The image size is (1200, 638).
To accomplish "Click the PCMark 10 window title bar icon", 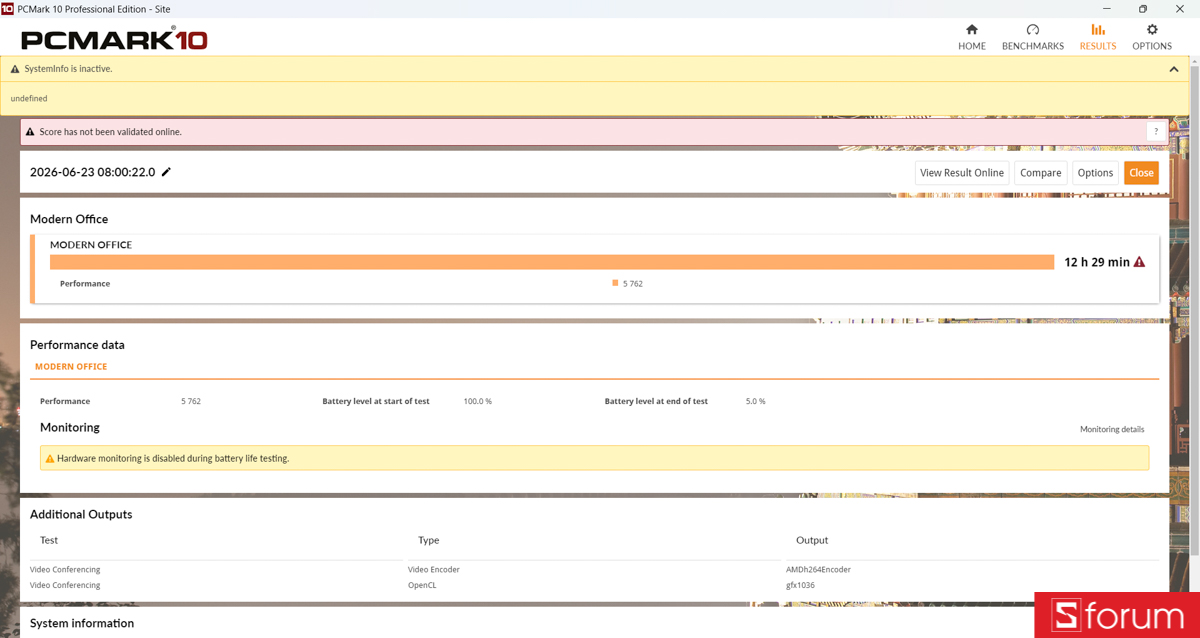I will pos(8,8).
